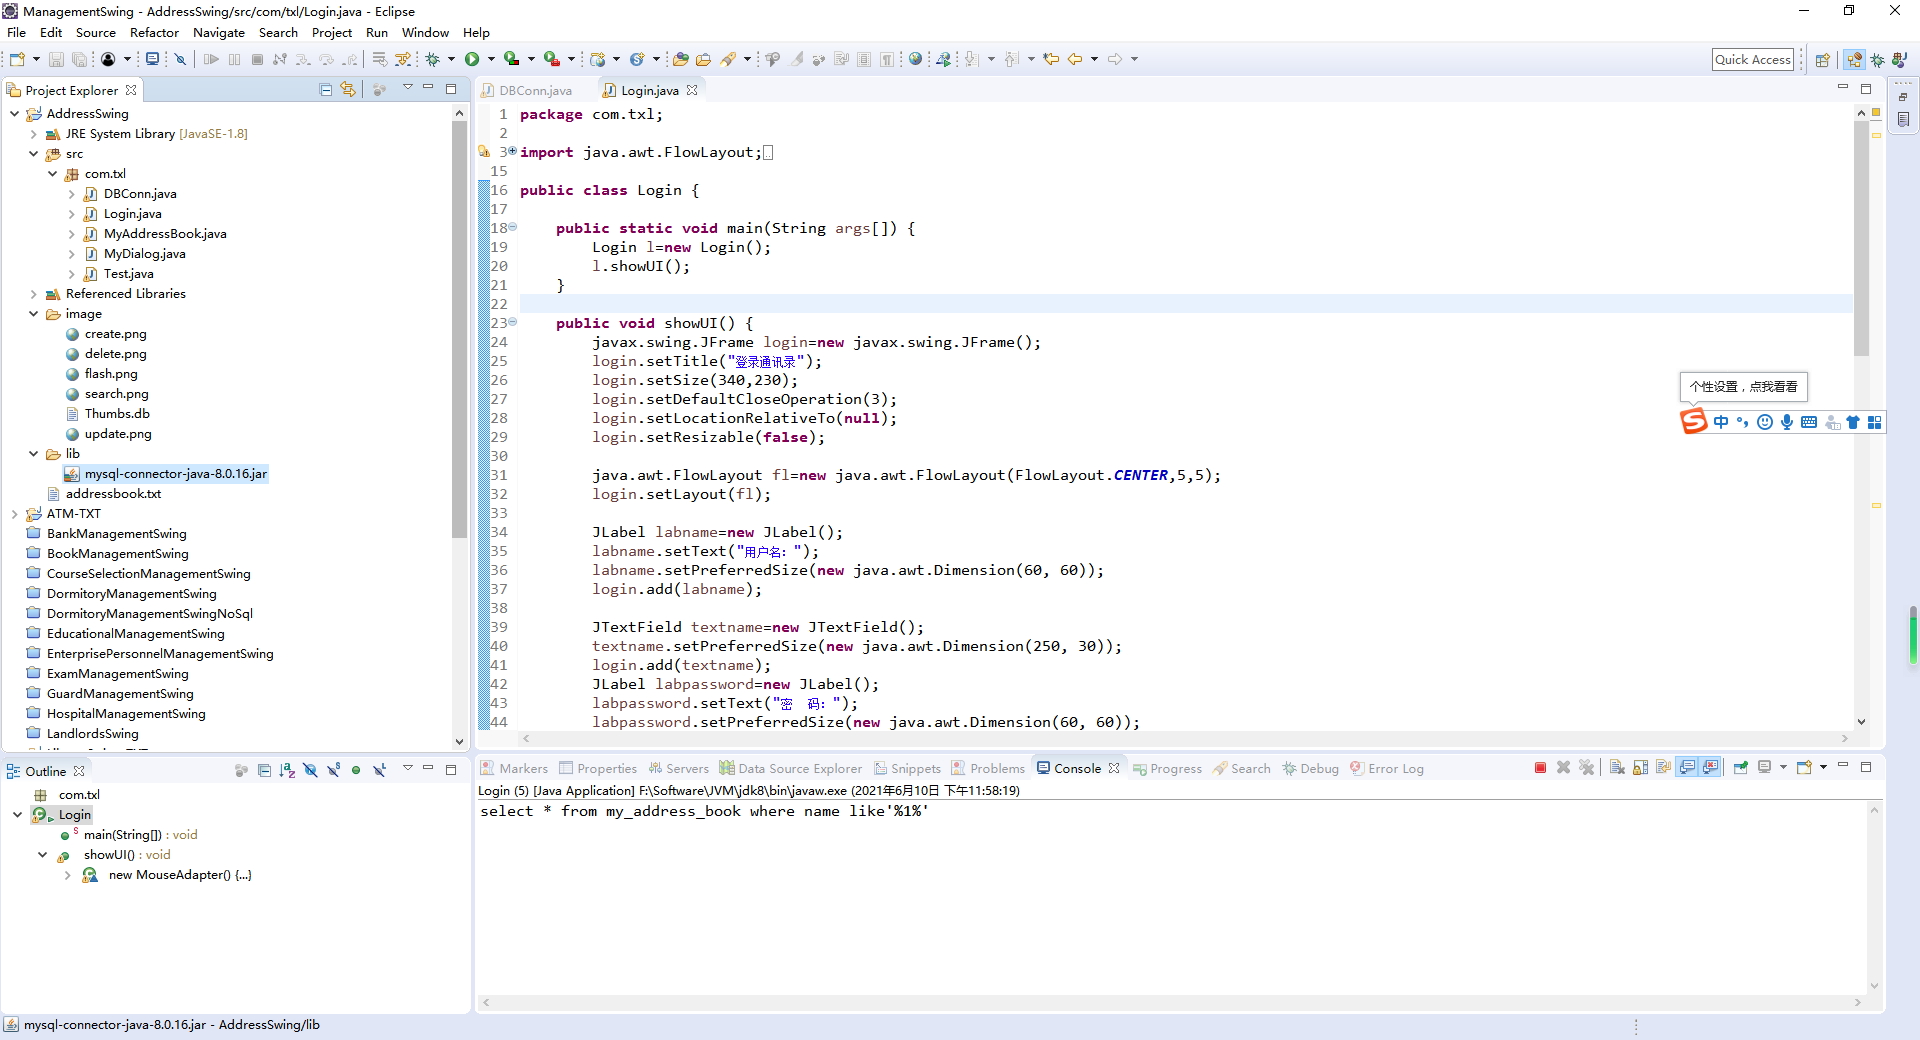Clear the Console output
1920x1040 pixels.
(1616, 767)
